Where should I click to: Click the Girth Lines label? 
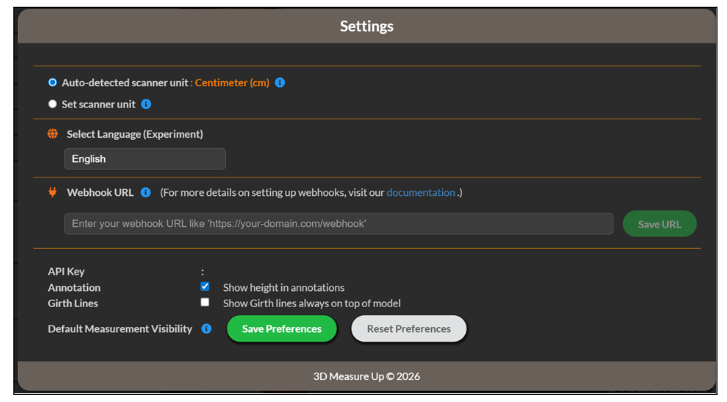point(73,303)
